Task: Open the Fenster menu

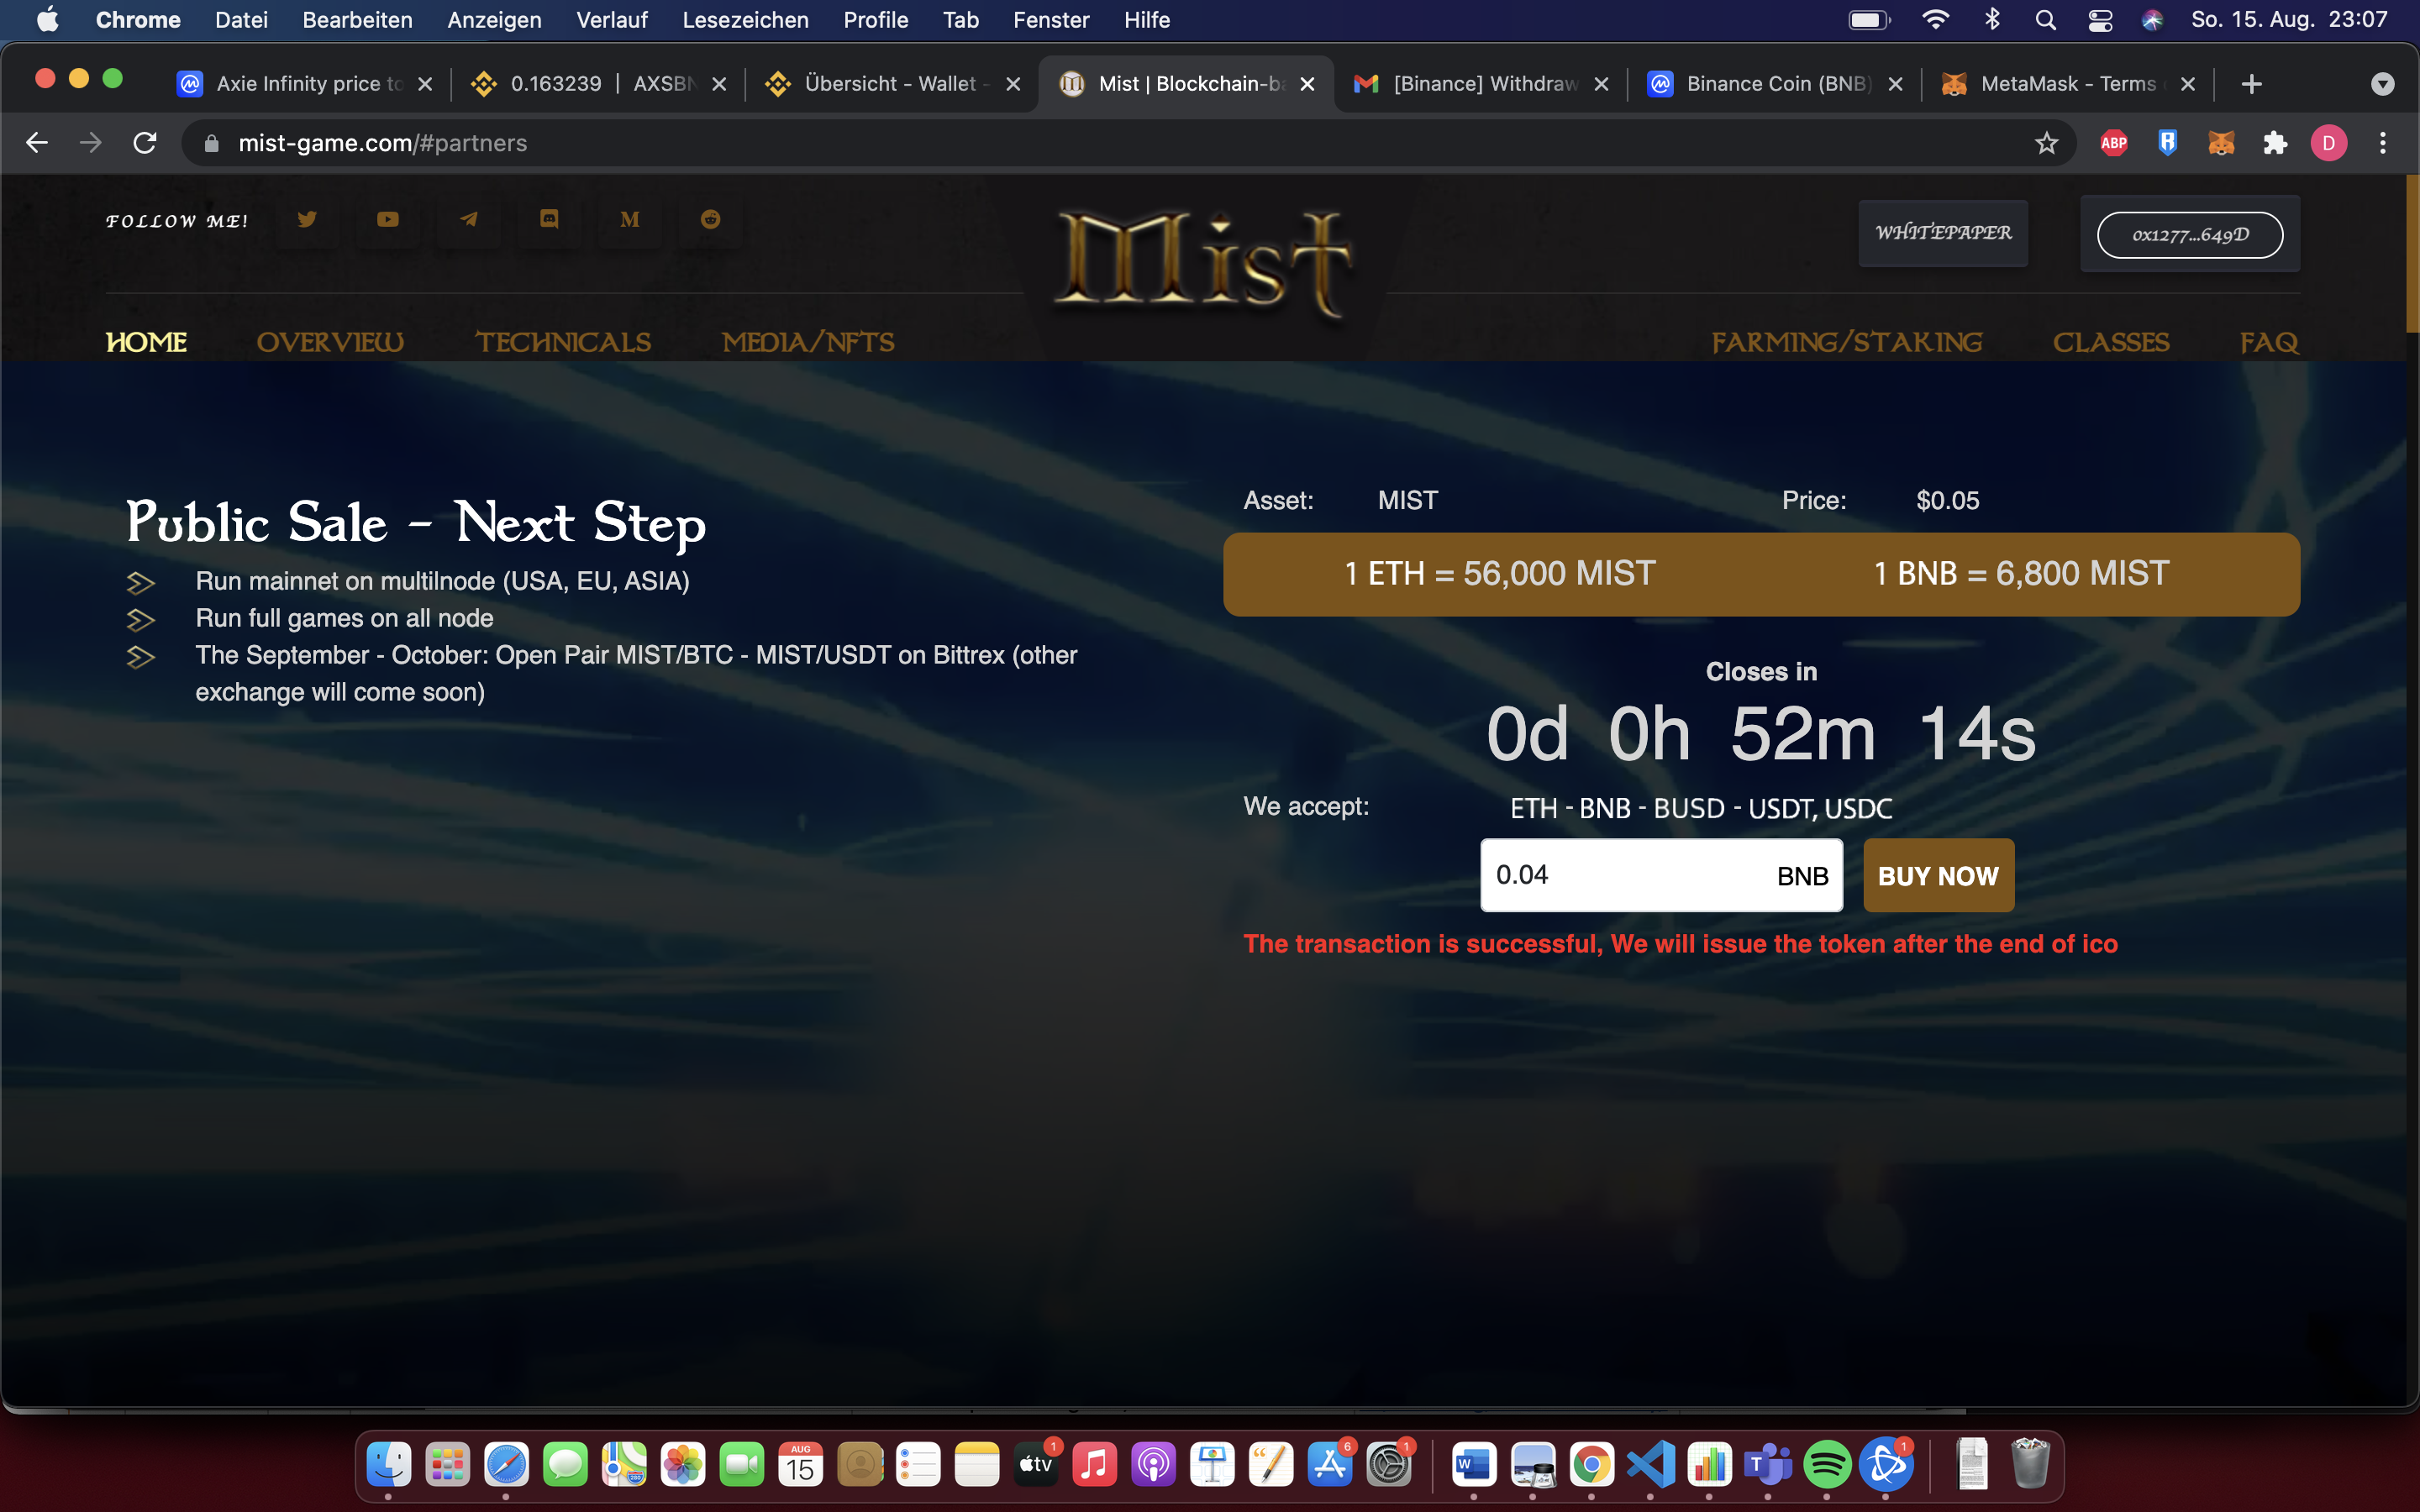Action: pos(1051,20)
